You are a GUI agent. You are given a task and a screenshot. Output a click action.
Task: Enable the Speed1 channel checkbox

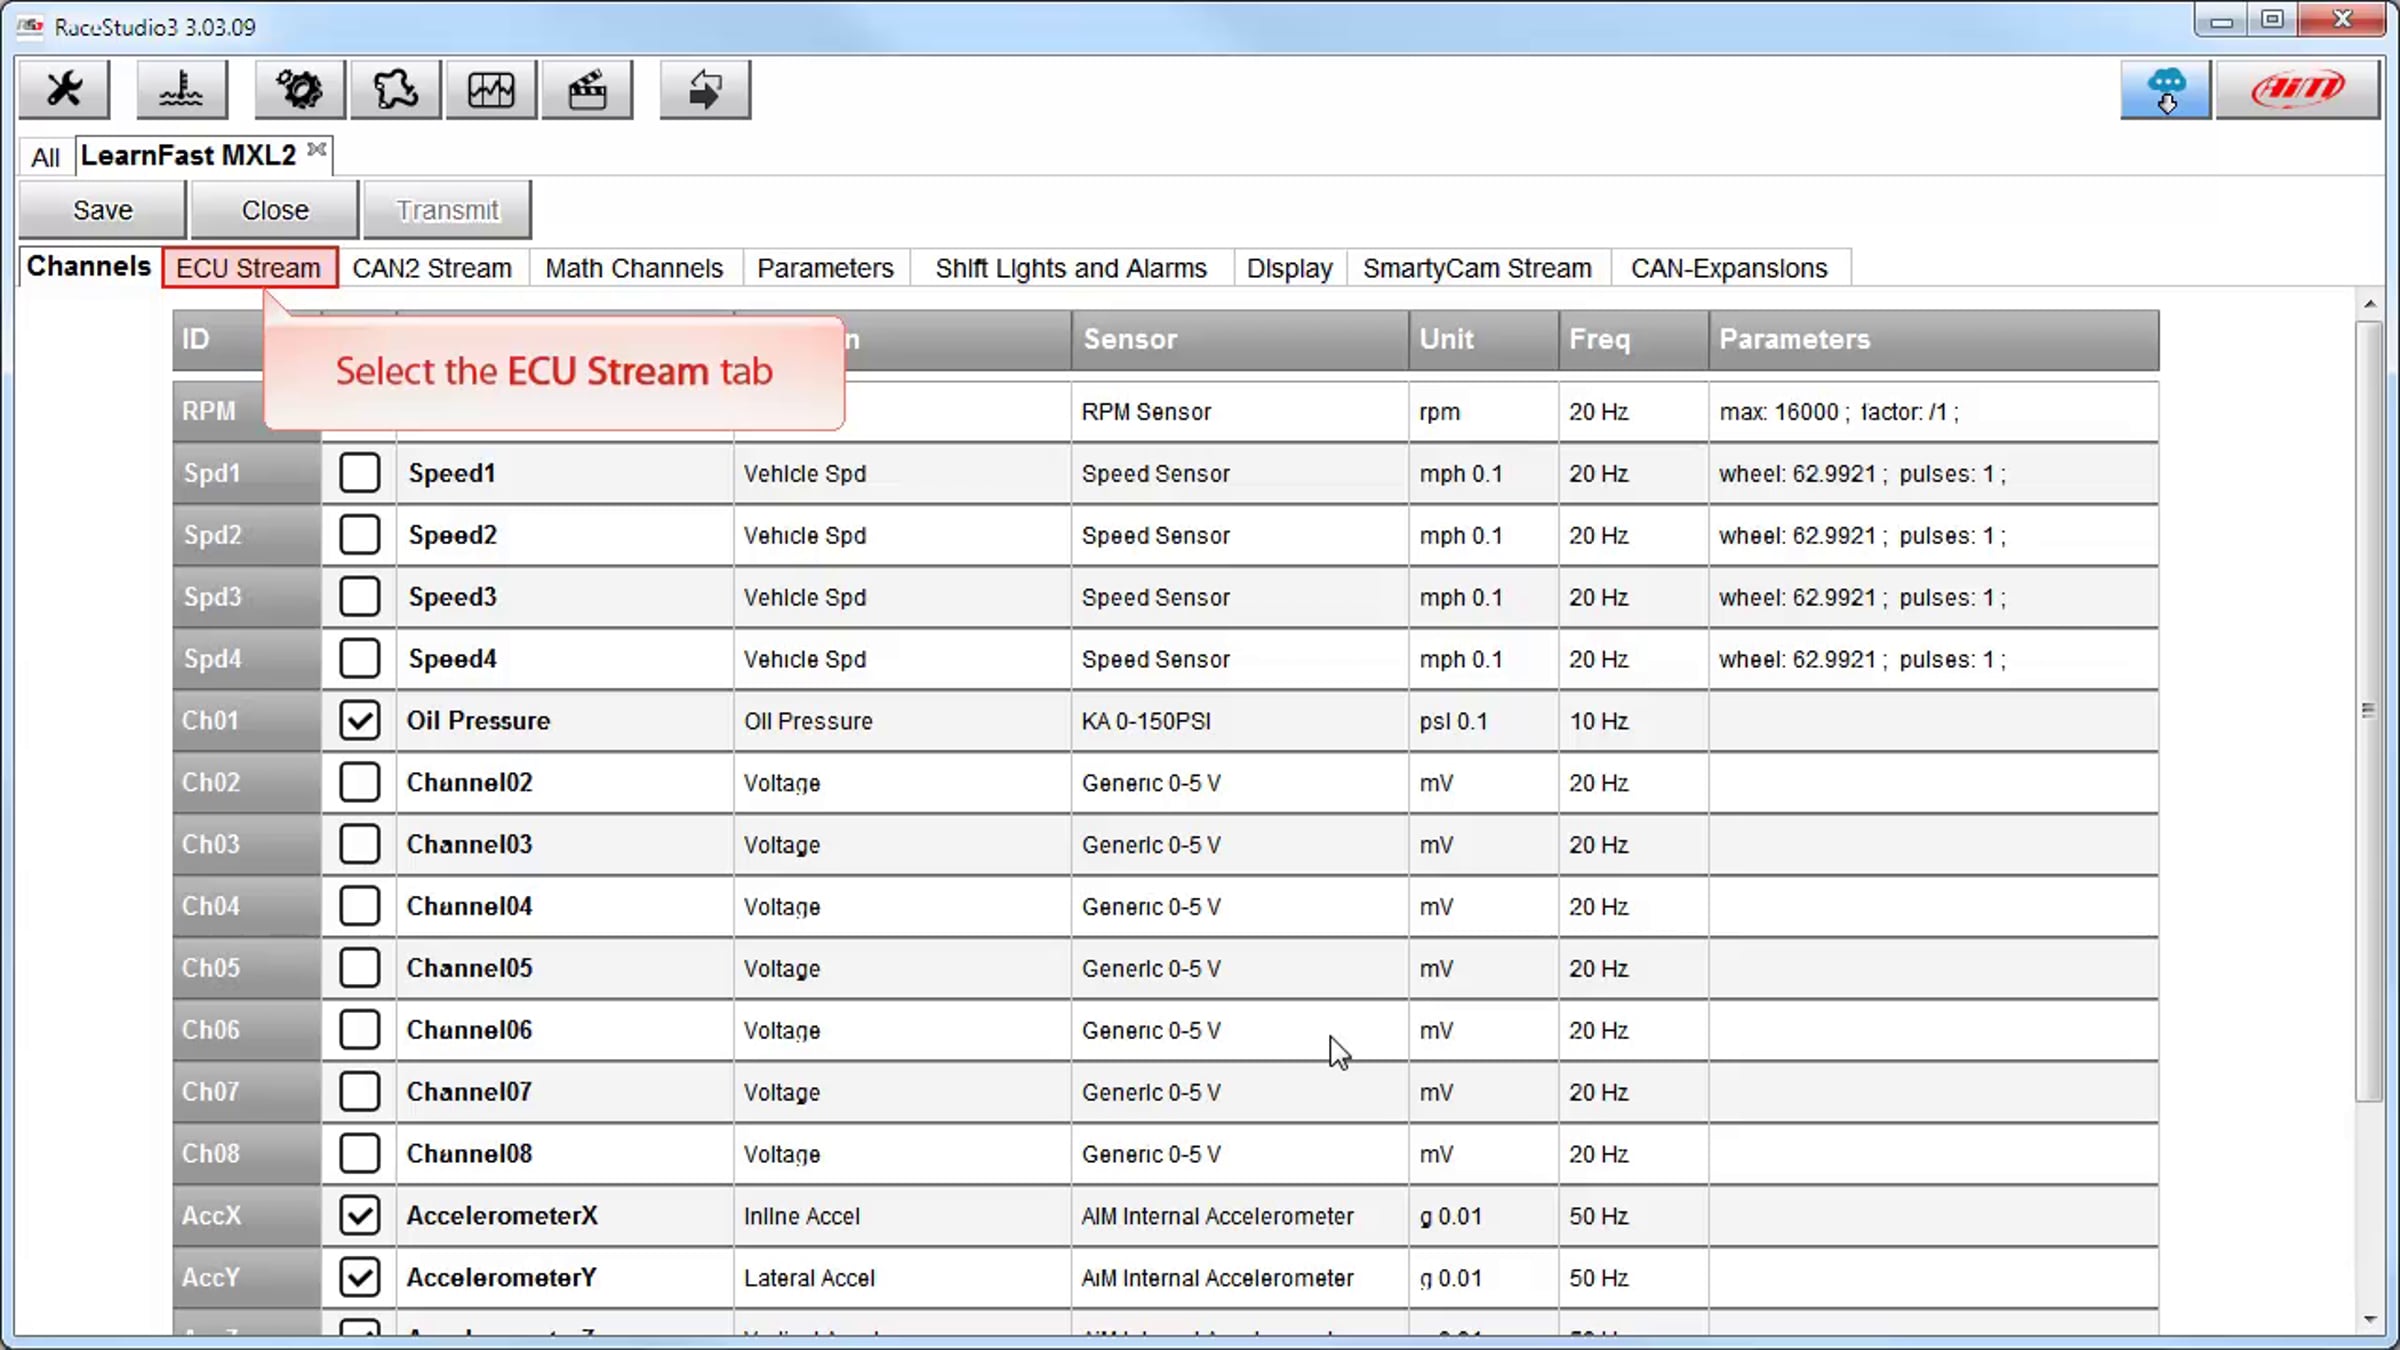click(360, 473)
